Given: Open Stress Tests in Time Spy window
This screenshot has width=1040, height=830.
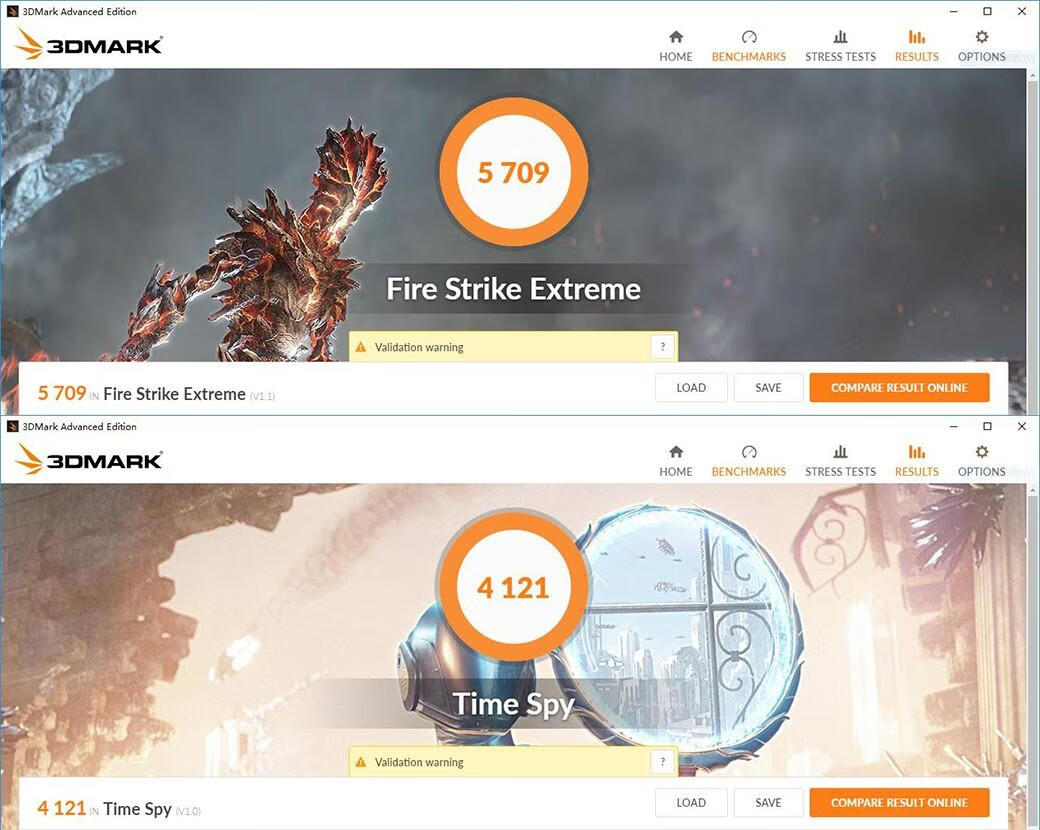Looking at the screenshot, I should click(x=840, y=461).
